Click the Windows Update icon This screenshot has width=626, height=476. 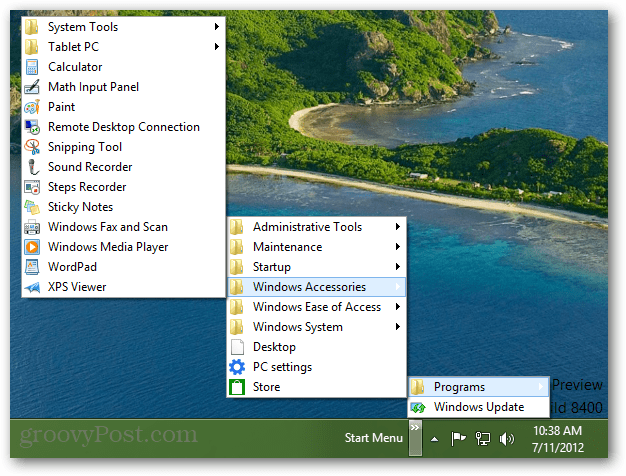[x=418, y=407]
